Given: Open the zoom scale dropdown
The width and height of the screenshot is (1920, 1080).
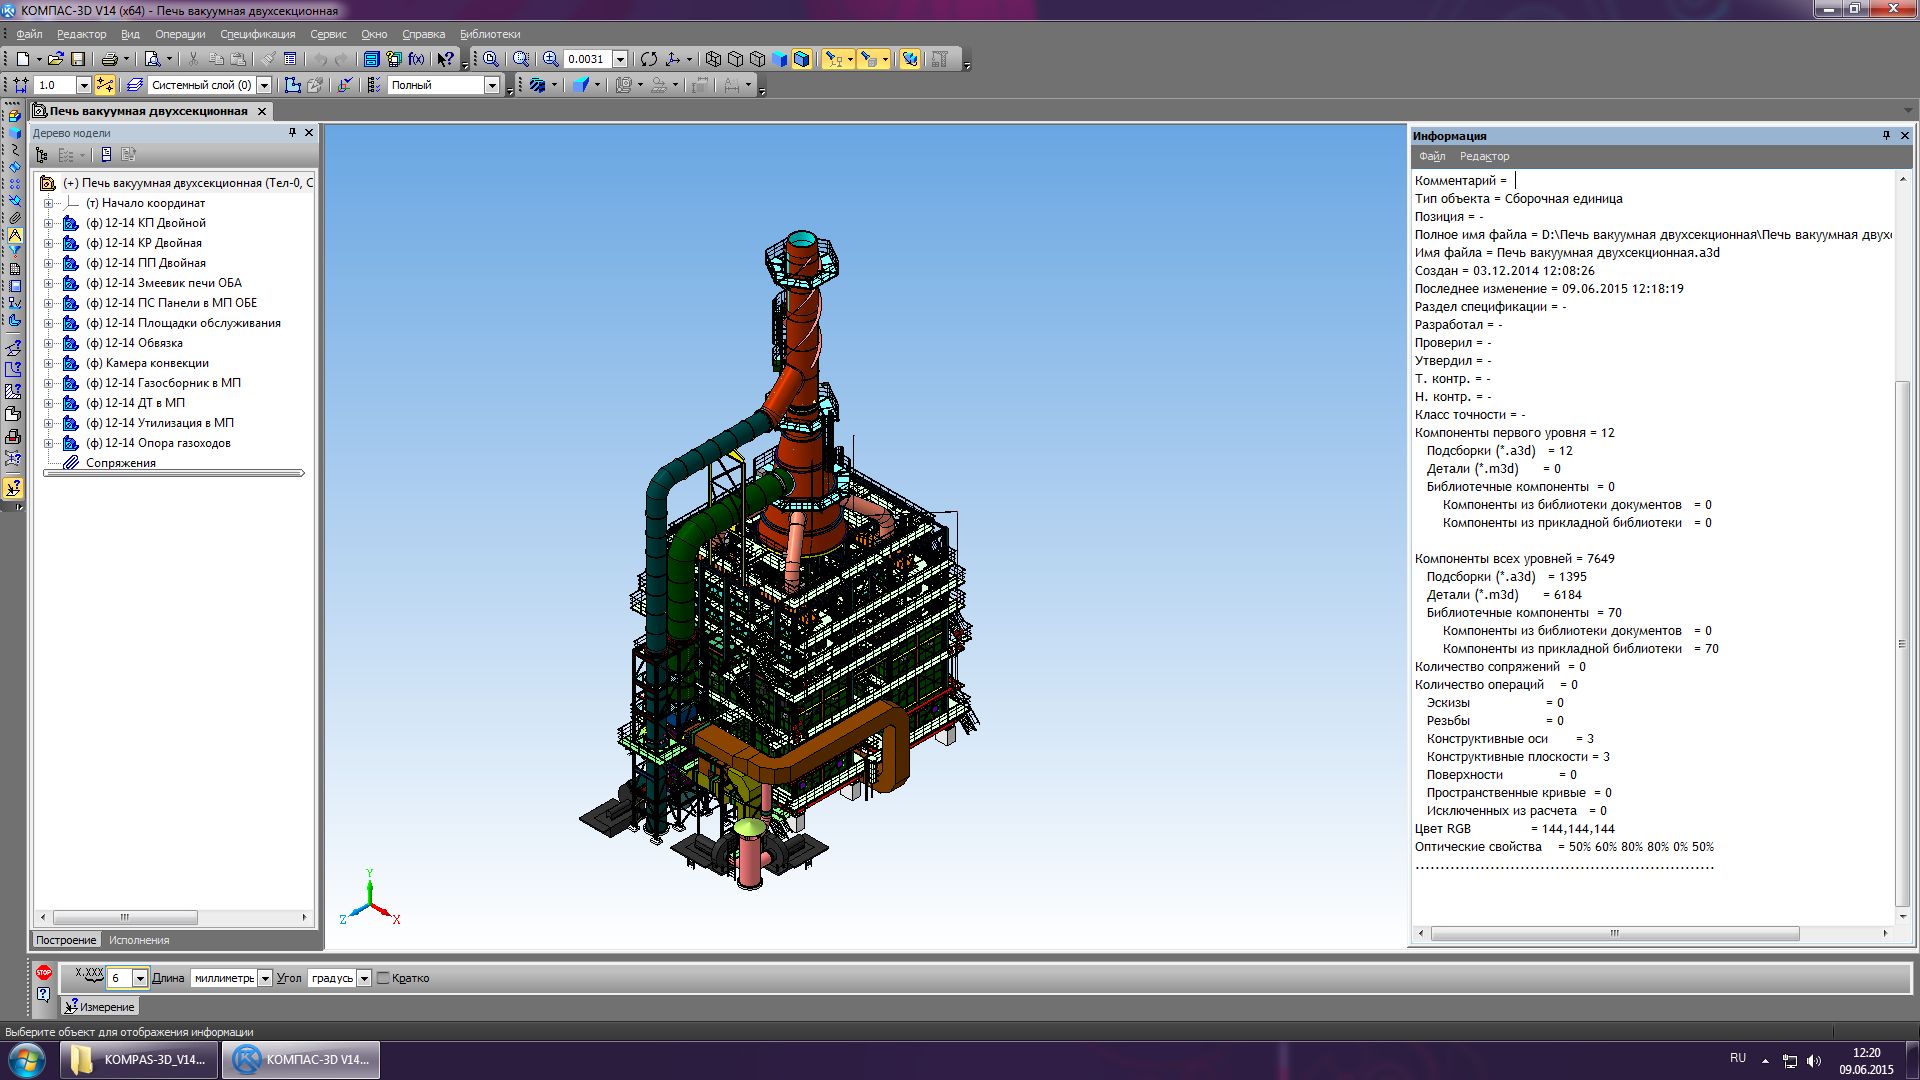Looking at the screenshot, I should [620, 59].
